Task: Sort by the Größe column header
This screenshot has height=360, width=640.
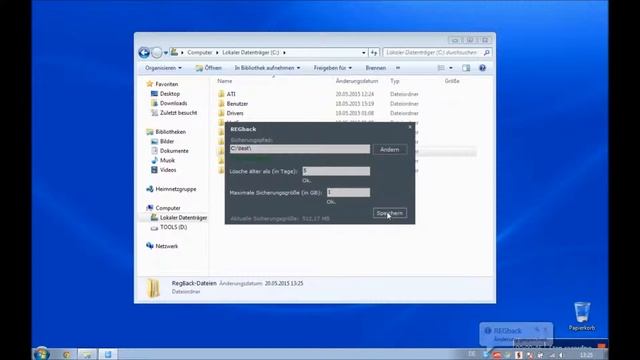Action: click(452, 81)
